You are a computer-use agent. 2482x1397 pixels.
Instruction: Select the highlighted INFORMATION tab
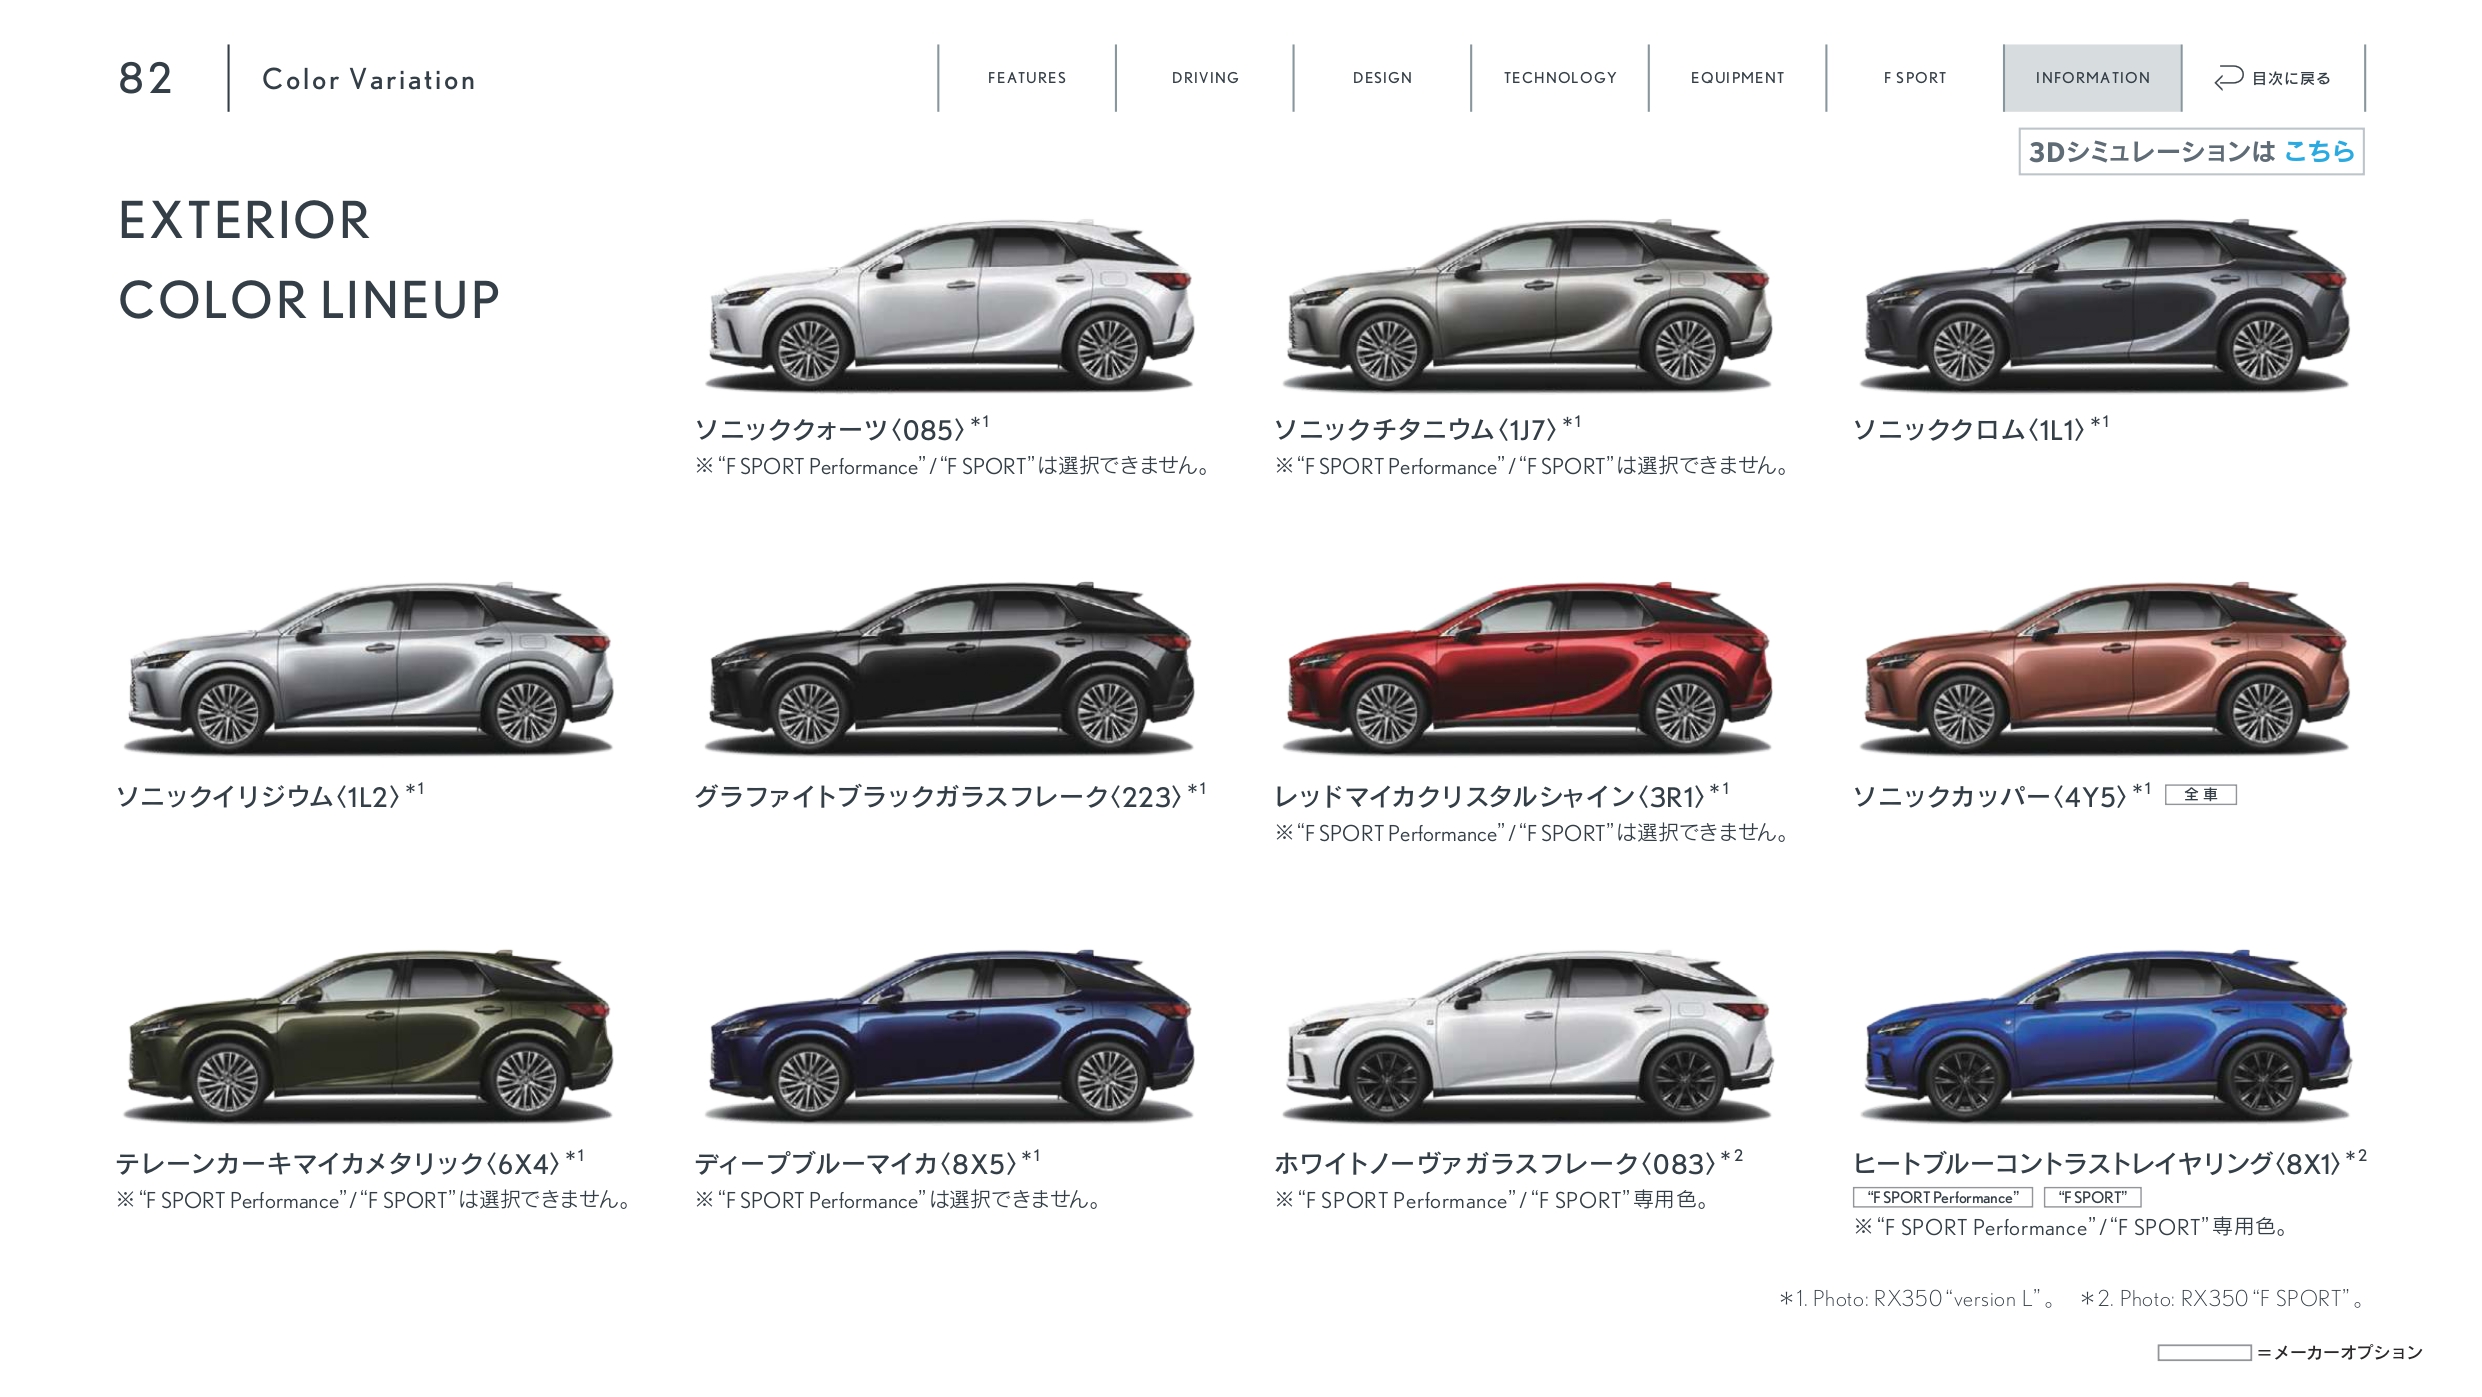2092,78
